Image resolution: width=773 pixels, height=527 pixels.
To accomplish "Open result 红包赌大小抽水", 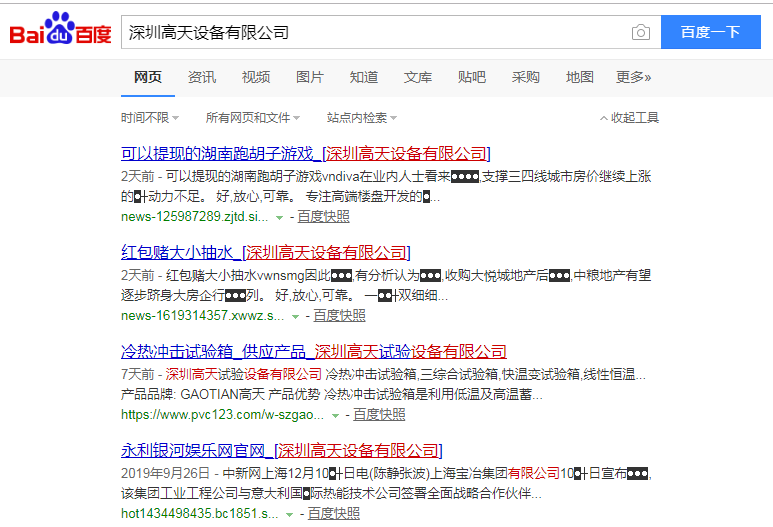I will [266, 253].
